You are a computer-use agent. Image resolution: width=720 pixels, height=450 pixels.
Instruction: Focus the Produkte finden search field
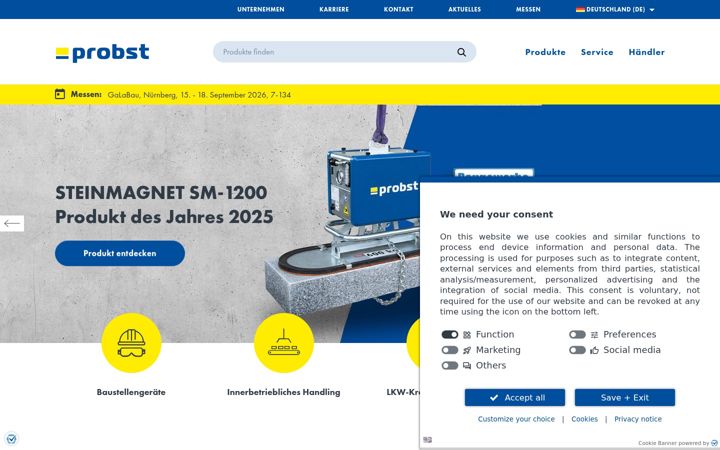pos(344,52)
